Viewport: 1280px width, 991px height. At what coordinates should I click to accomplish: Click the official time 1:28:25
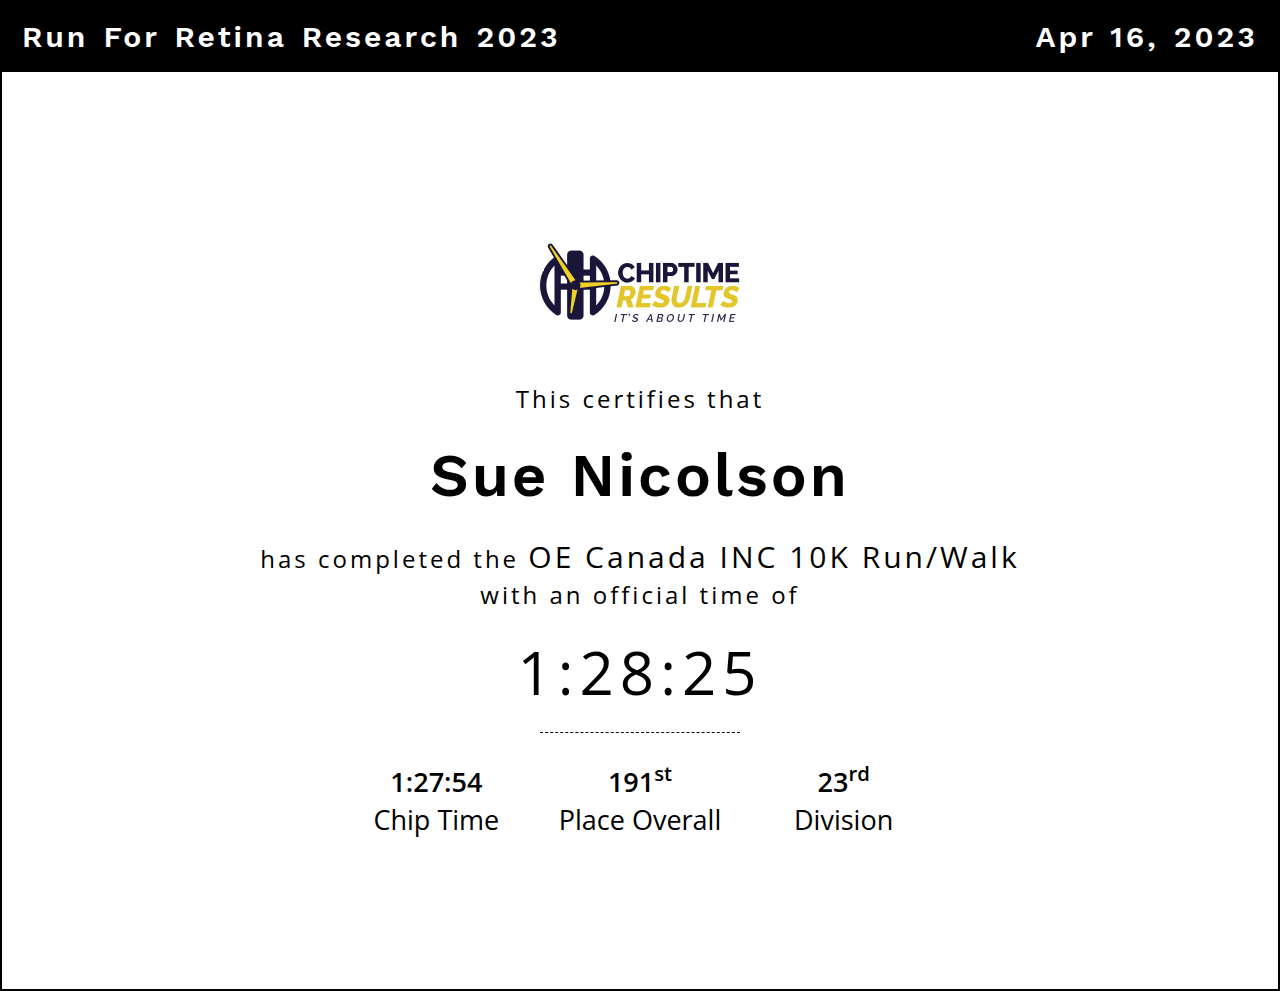pyautogui.click(x=639, y=674)
